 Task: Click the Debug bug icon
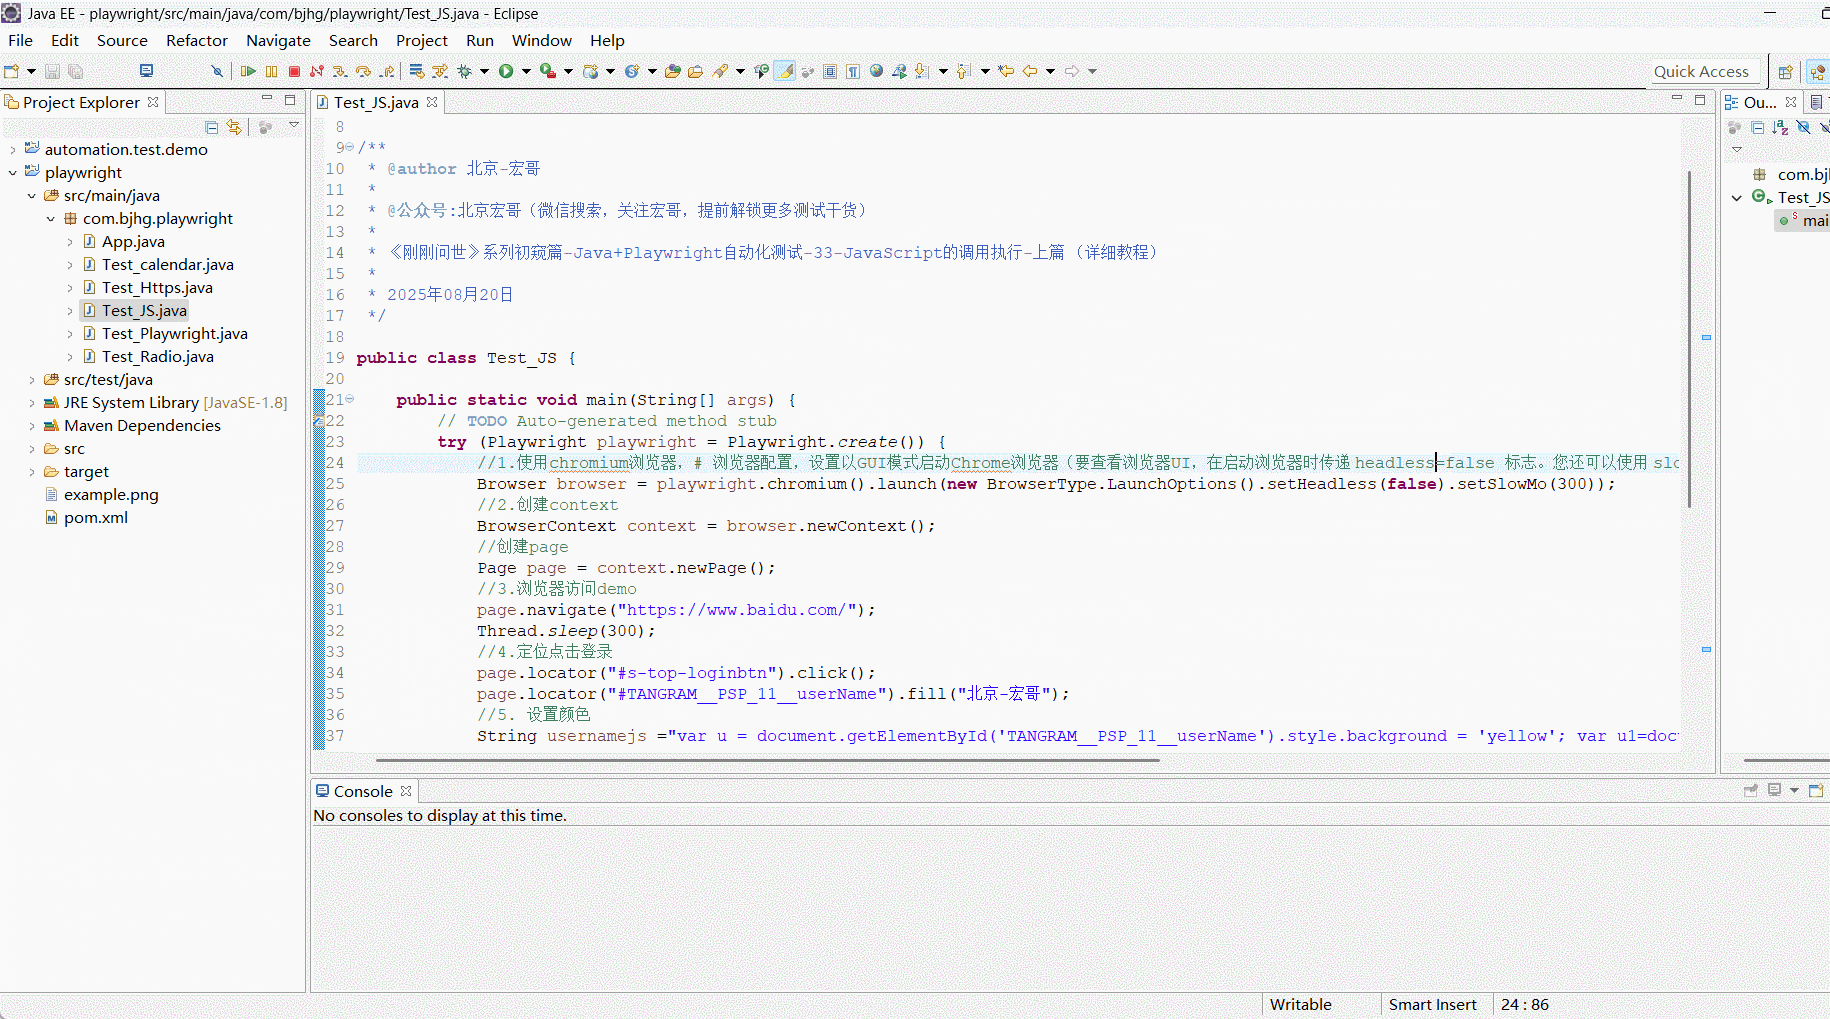click(464, 71)
